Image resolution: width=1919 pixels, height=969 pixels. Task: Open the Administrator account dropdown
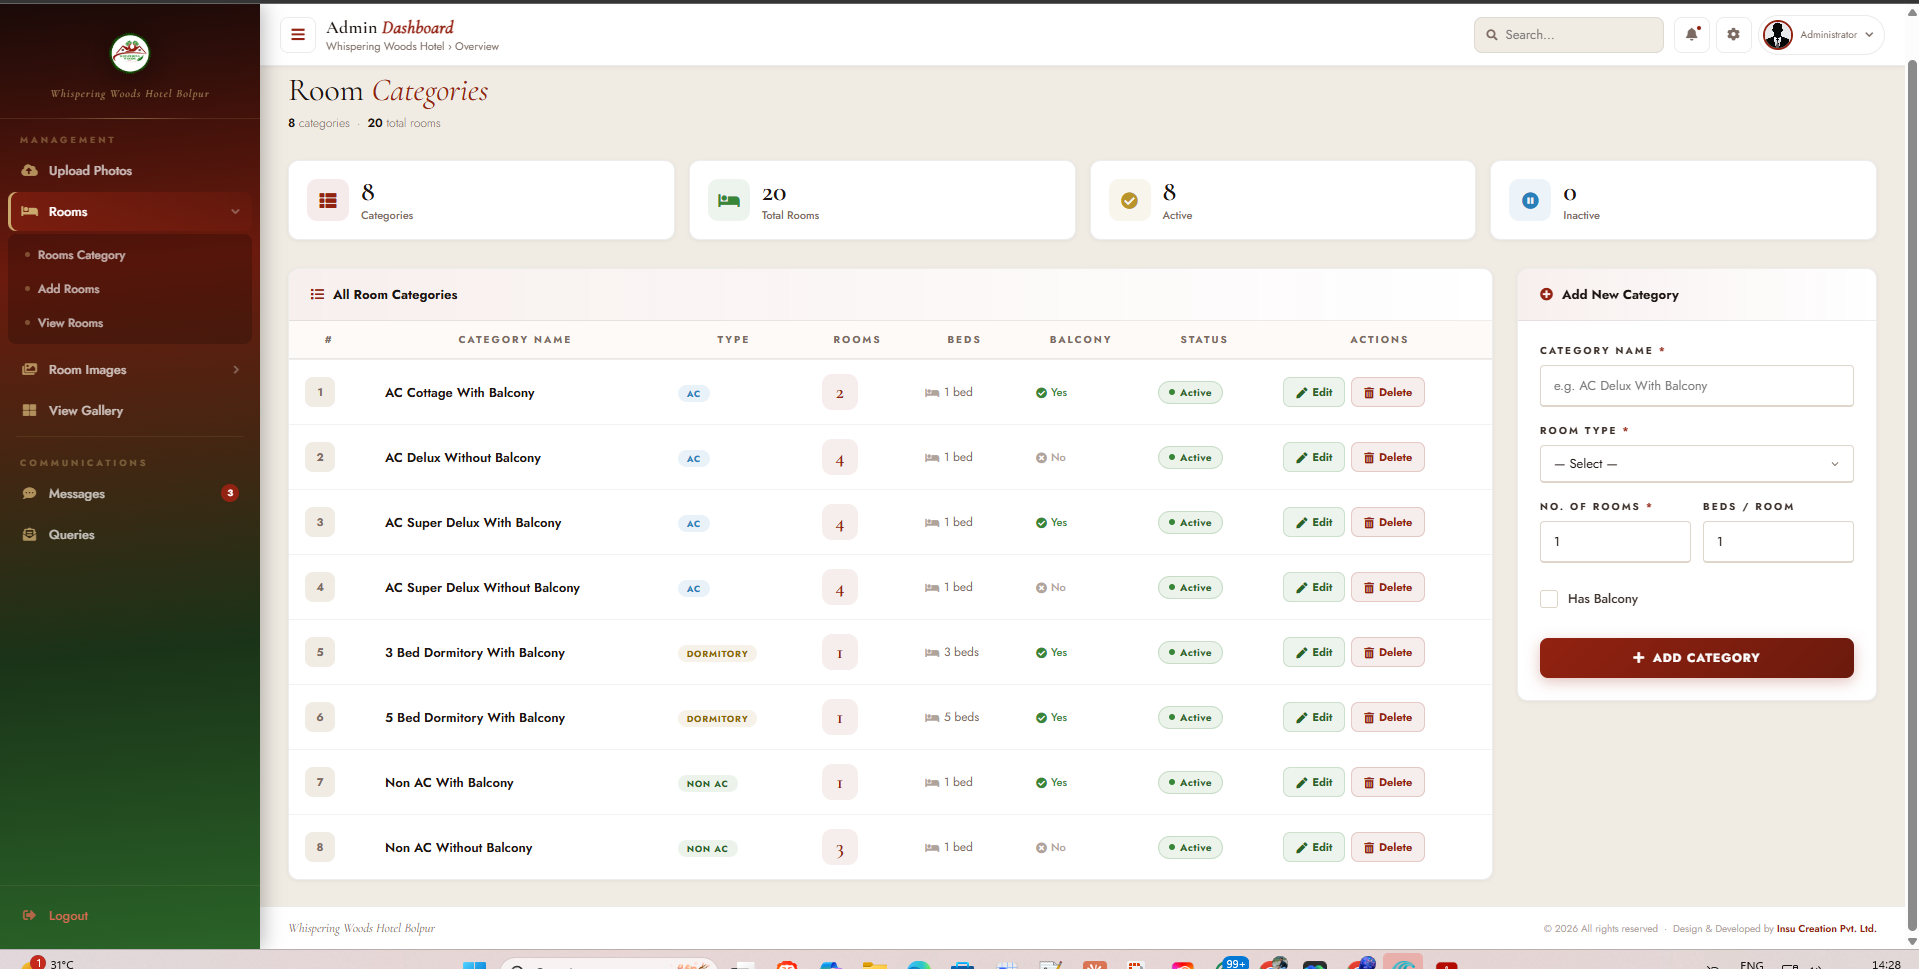click(x=1868, y=35)
